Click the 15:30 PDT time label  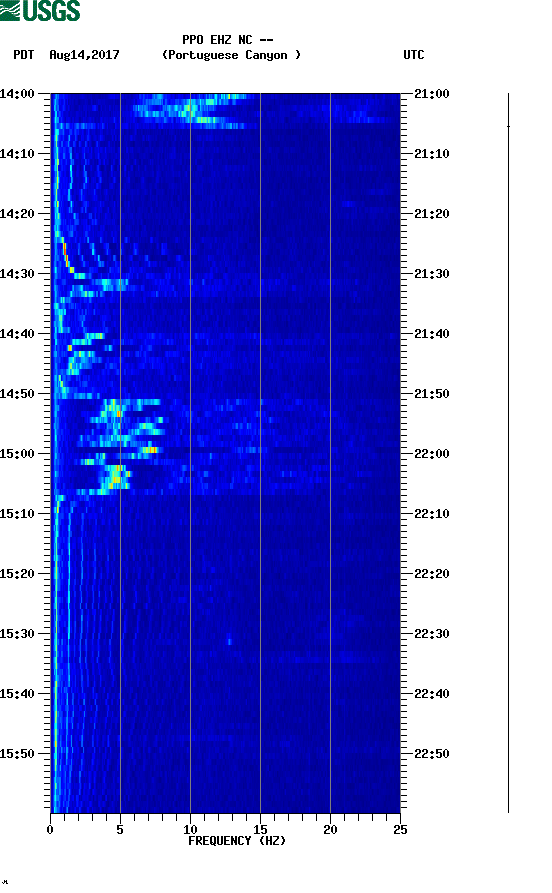(x=17, y=634)
